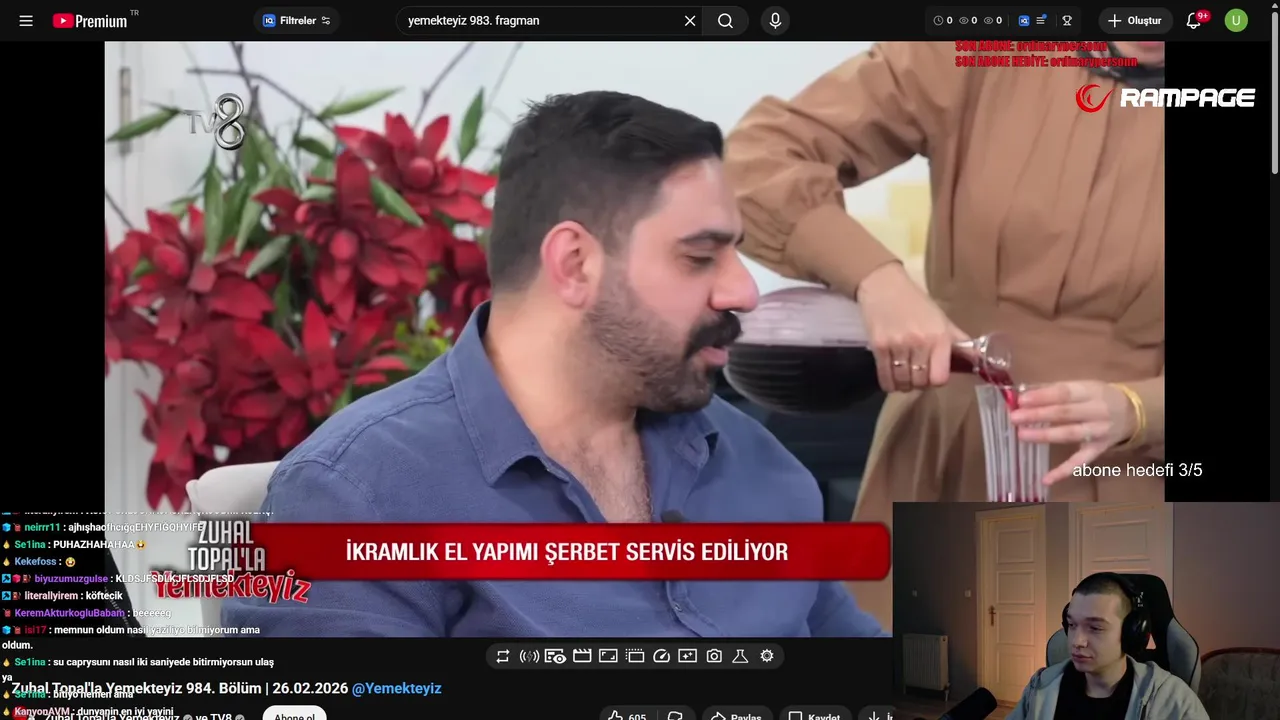Click the experimental flask icon

(740, 656)
